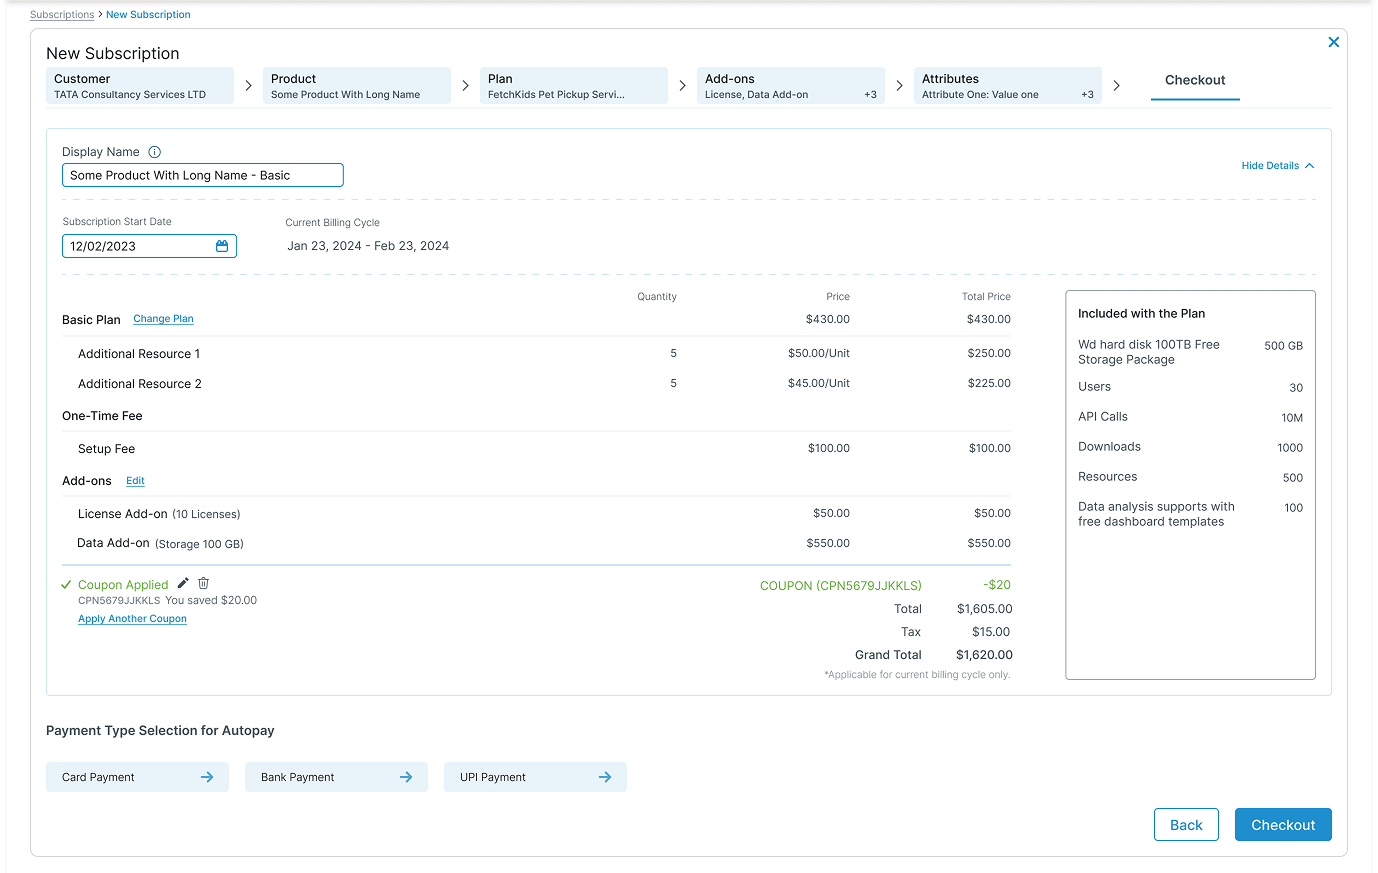Click the blue Checkout button
Screen dimensions: 1378x873
click(x=1283, y=825)
